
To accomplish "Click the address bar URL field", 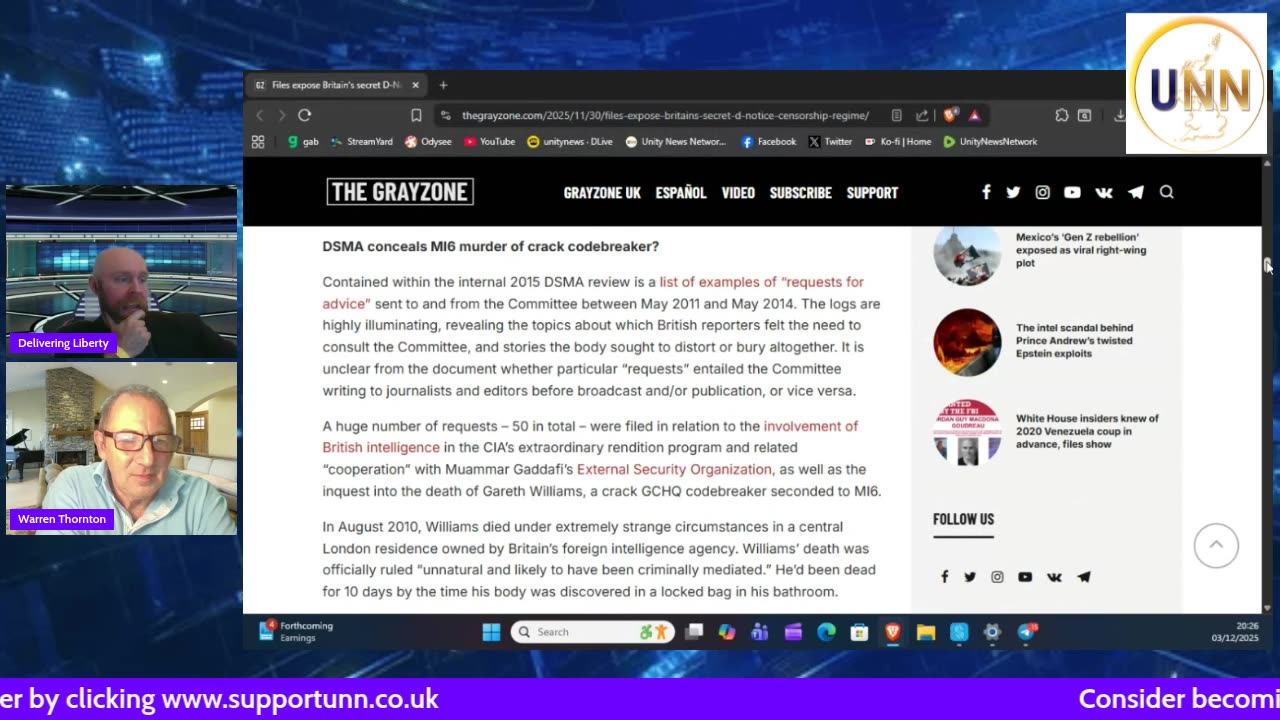I will pyautogui.click(x=665, y=115).
